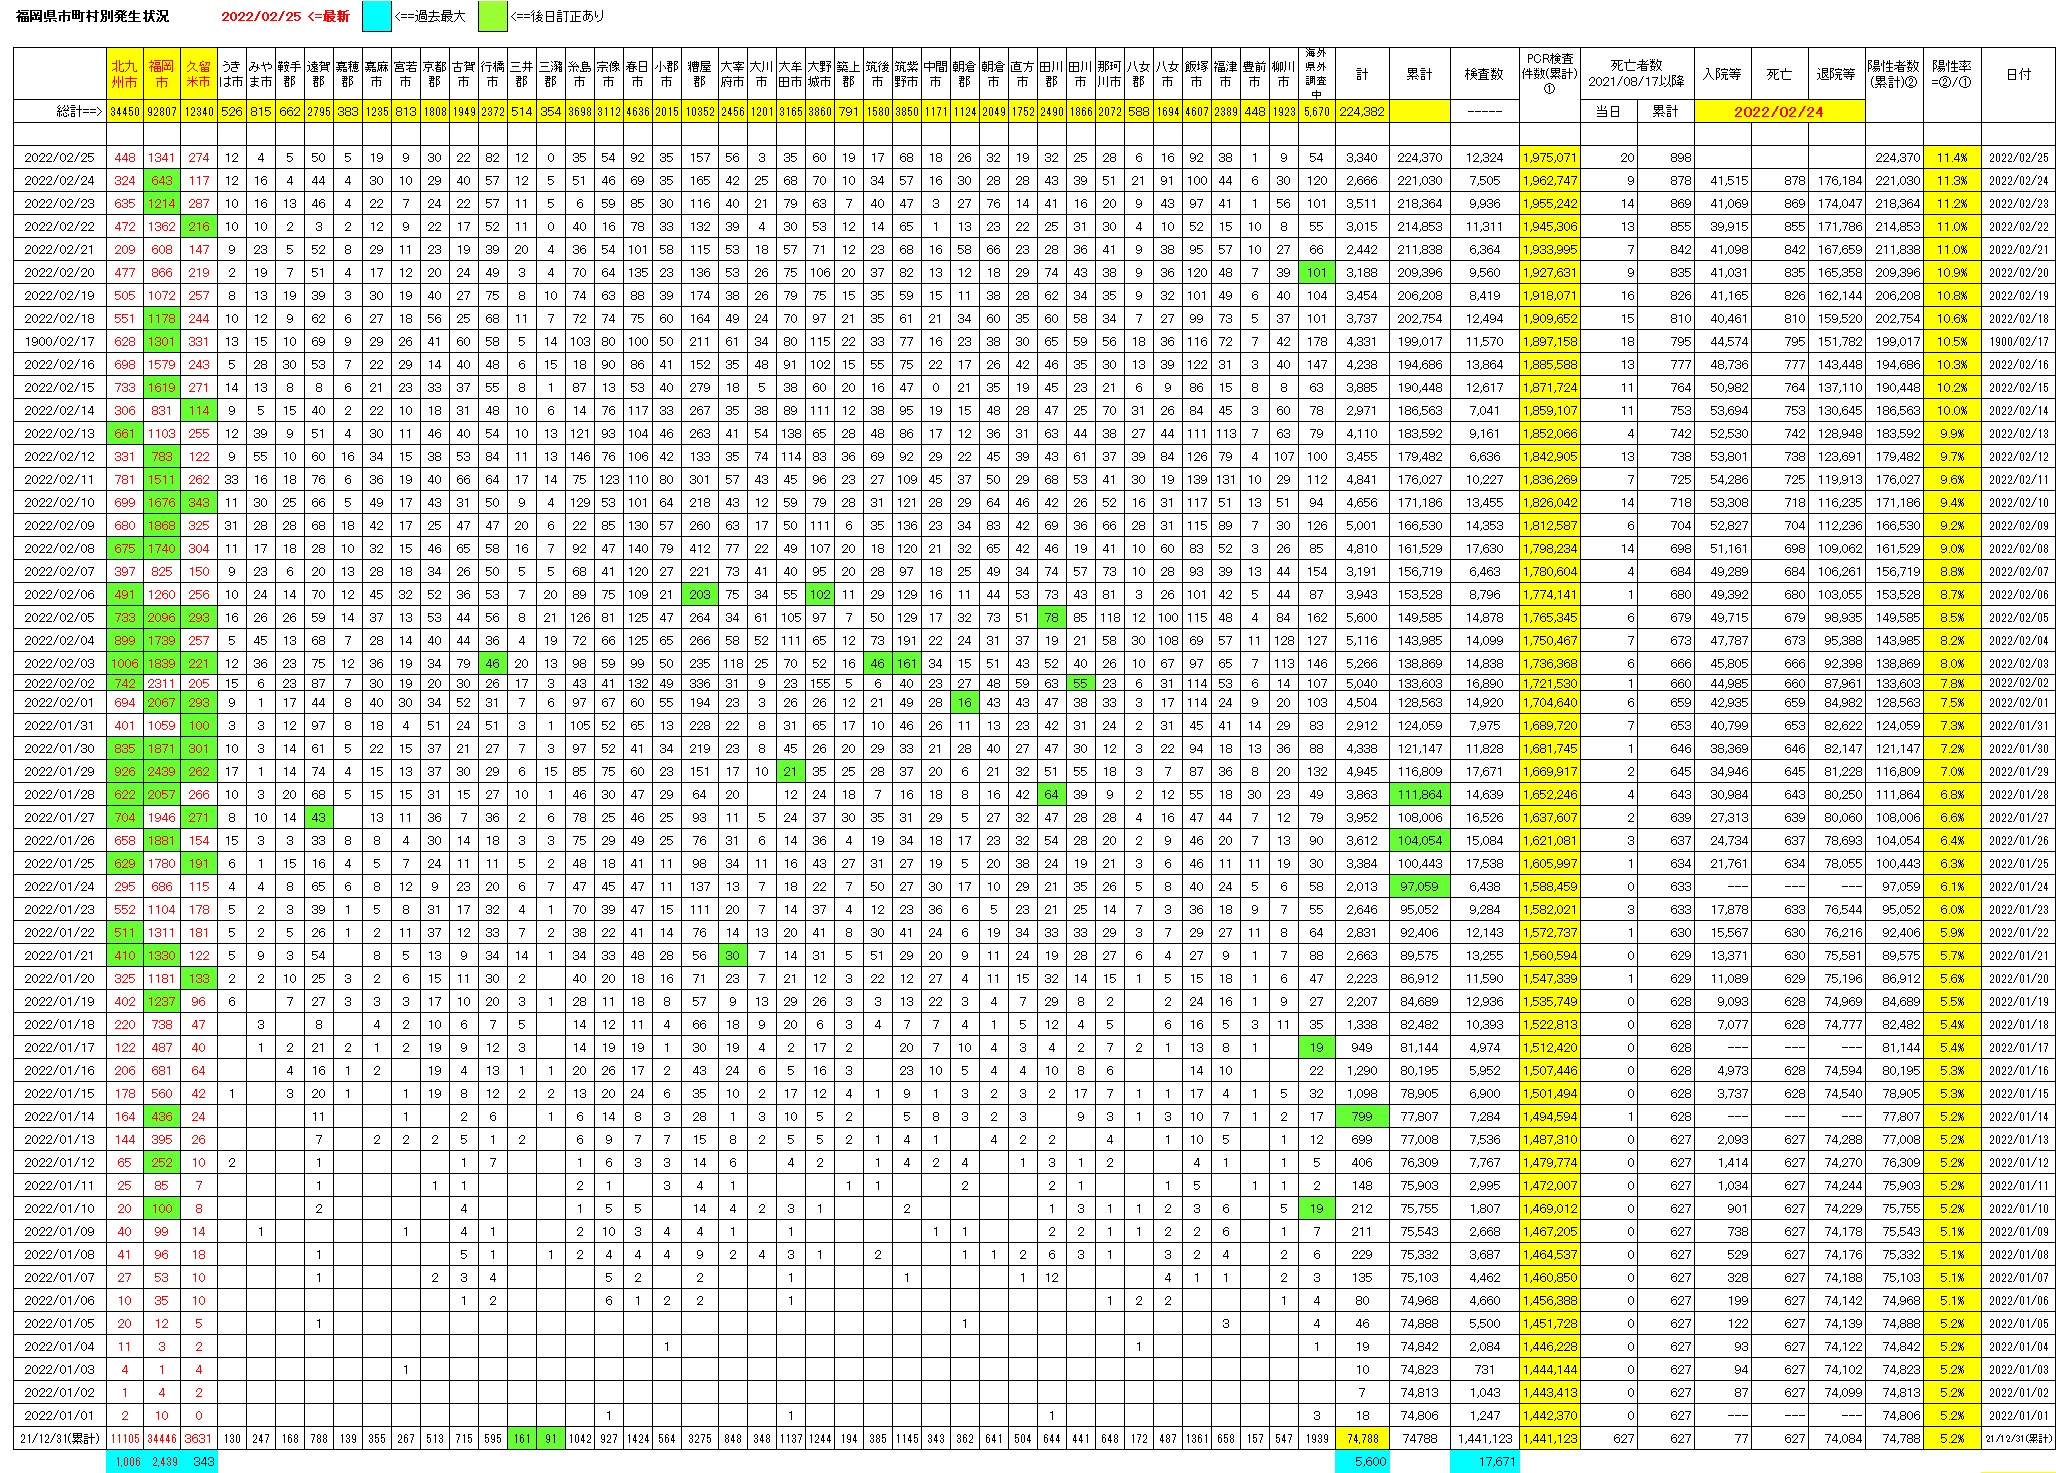Viewport: 2056px width, 1473px height.
Task: Select the 日付 column header
Action: point(2018,74)
